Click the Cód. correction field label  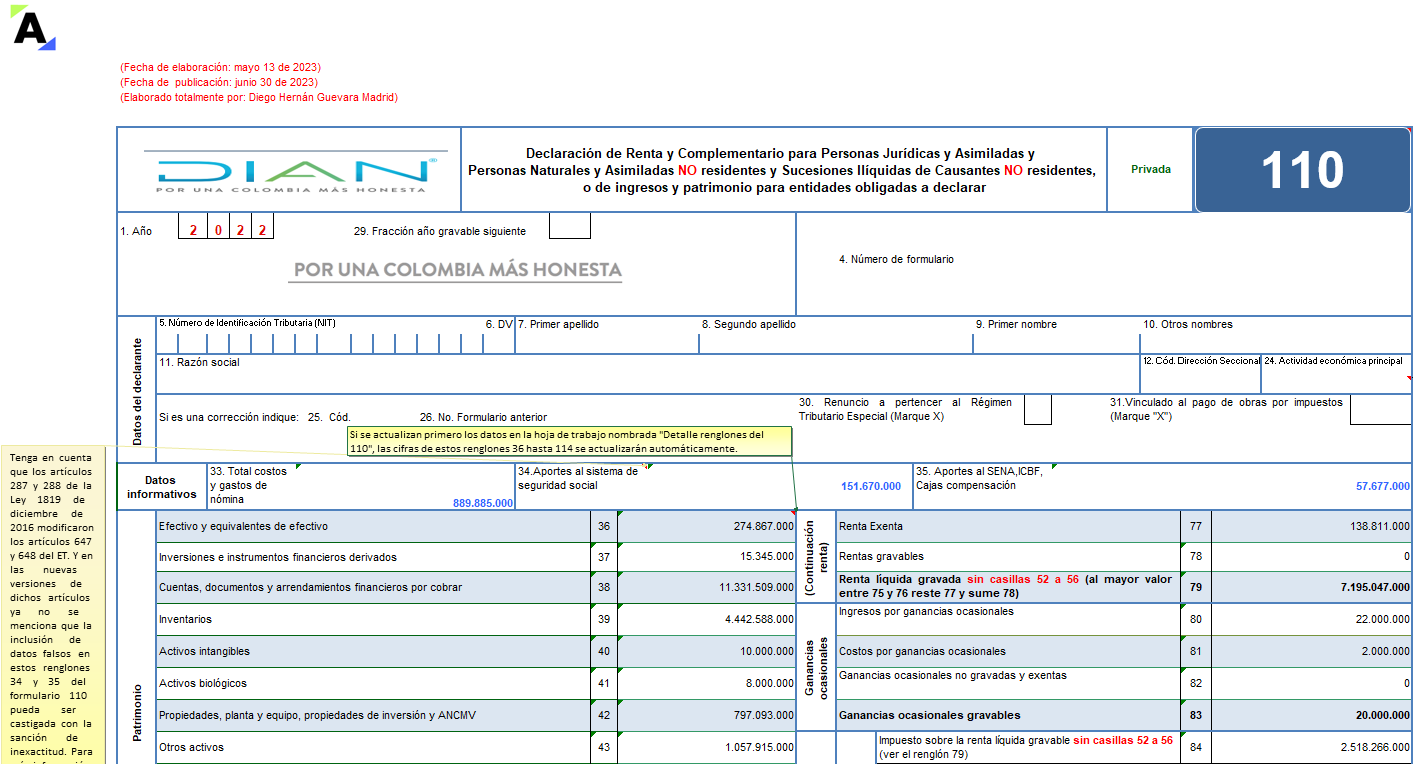[329, 417]
